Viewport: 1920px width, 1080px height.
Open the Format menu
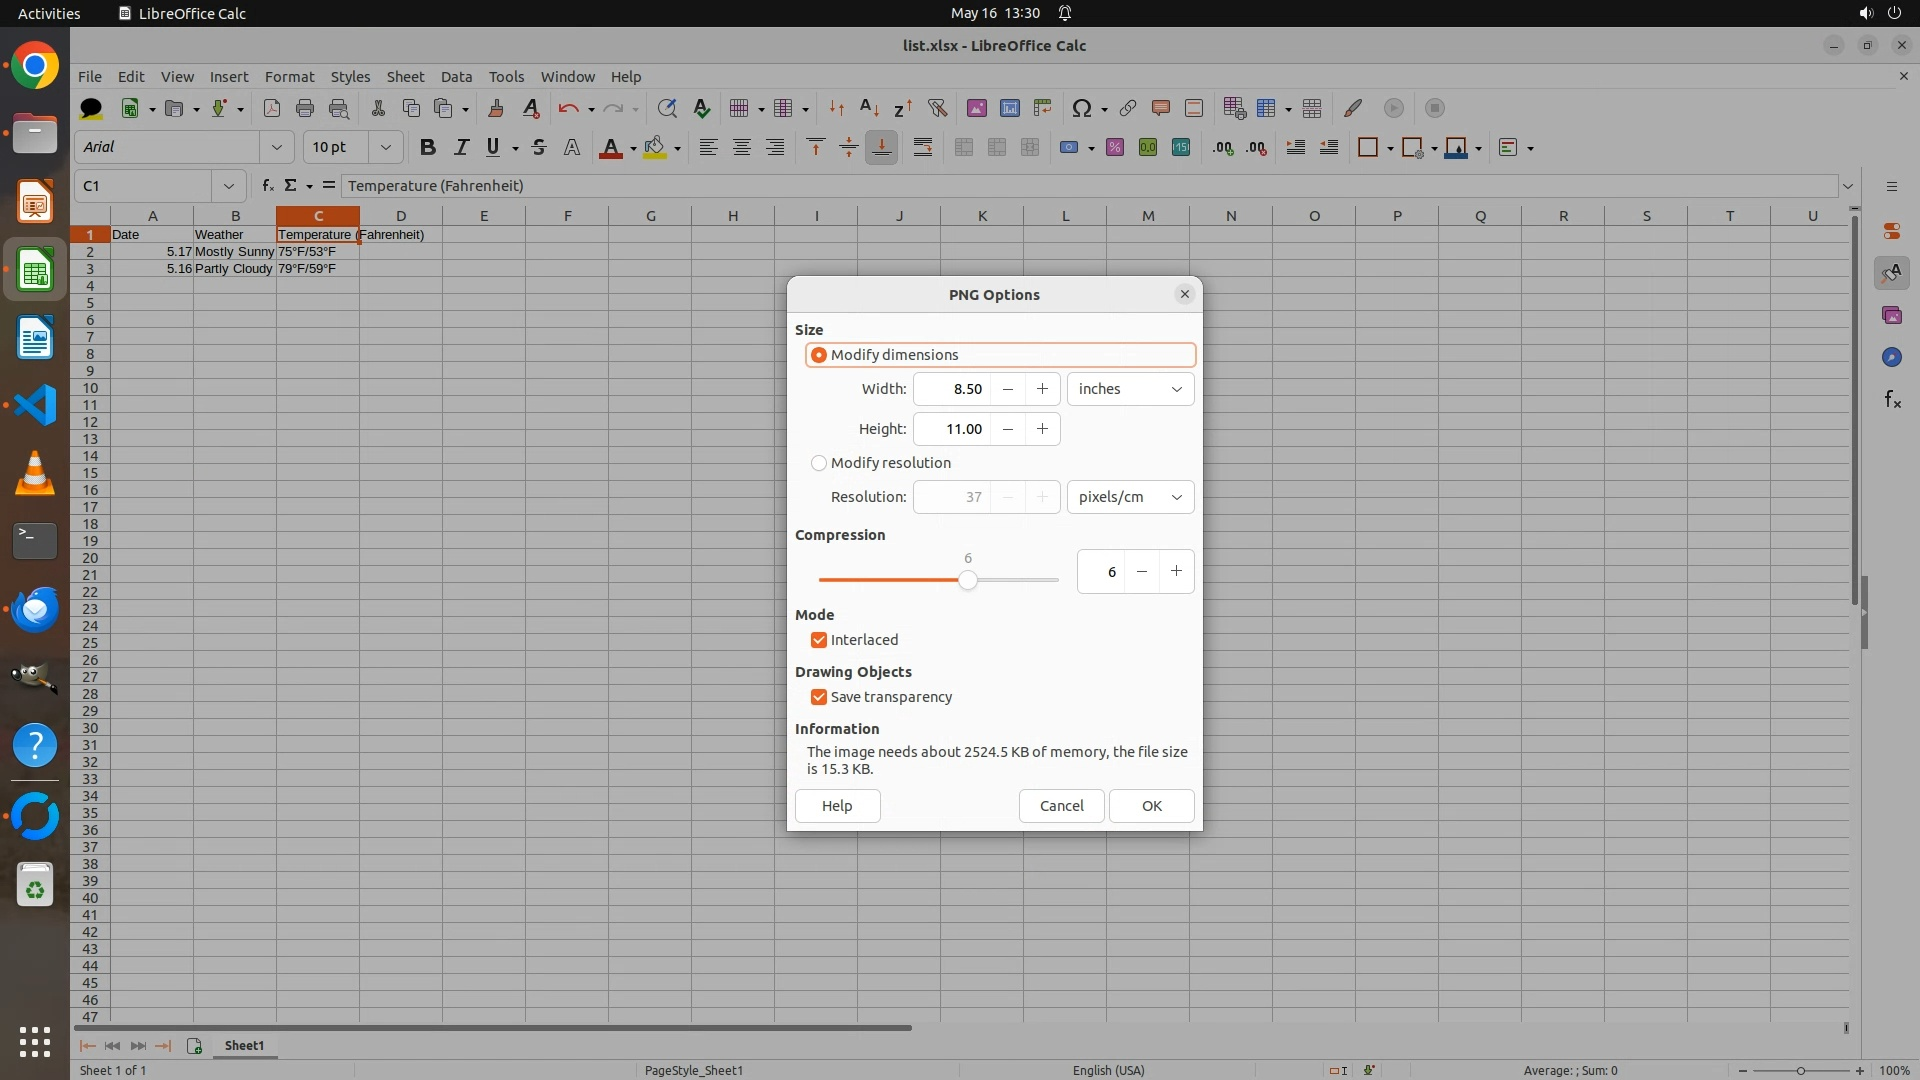pyautogui.click(x=289, y=76)
